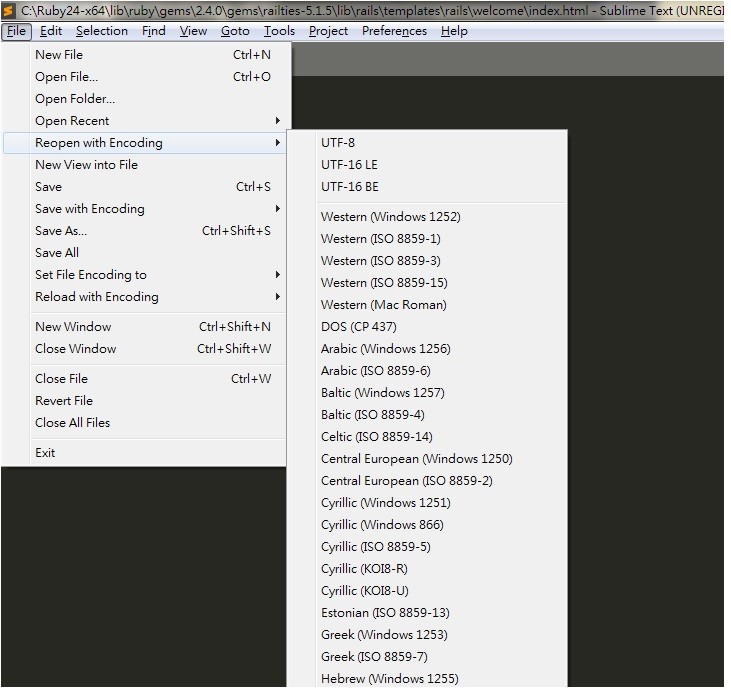Open the View menu
The image size is (731, 690).
[x=193, y=31]
